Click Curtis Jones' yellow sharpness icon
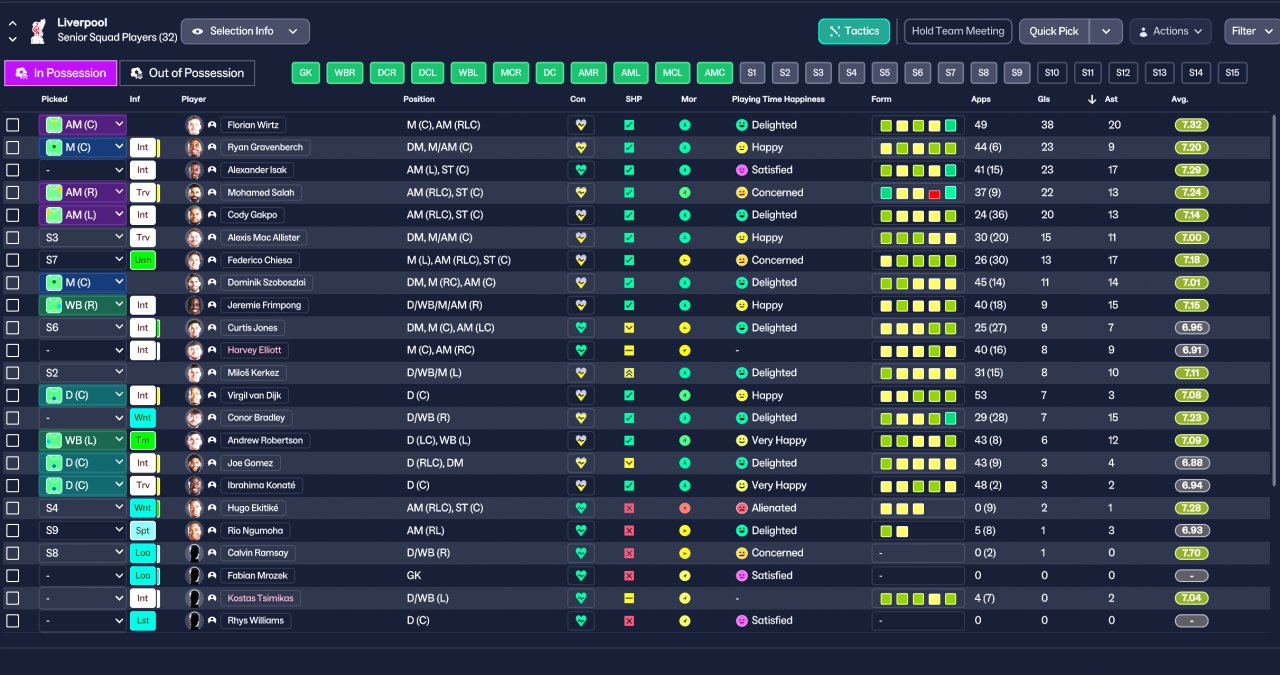The height and width of the screenshot is (675, 1280). point(629,328)
